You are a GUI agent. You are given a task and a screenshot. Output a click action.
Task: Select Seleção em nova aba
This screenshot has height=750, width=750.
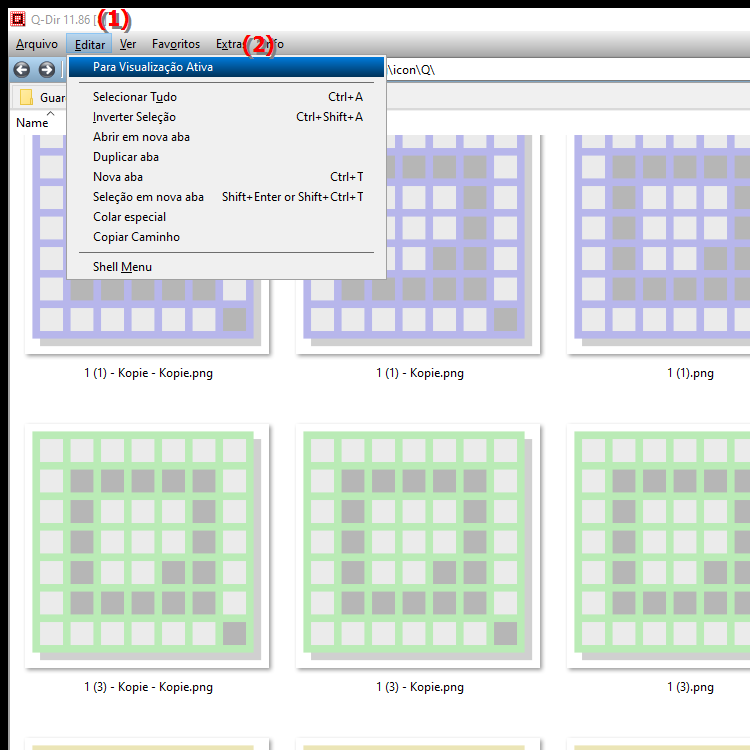(x=148, y=197)
